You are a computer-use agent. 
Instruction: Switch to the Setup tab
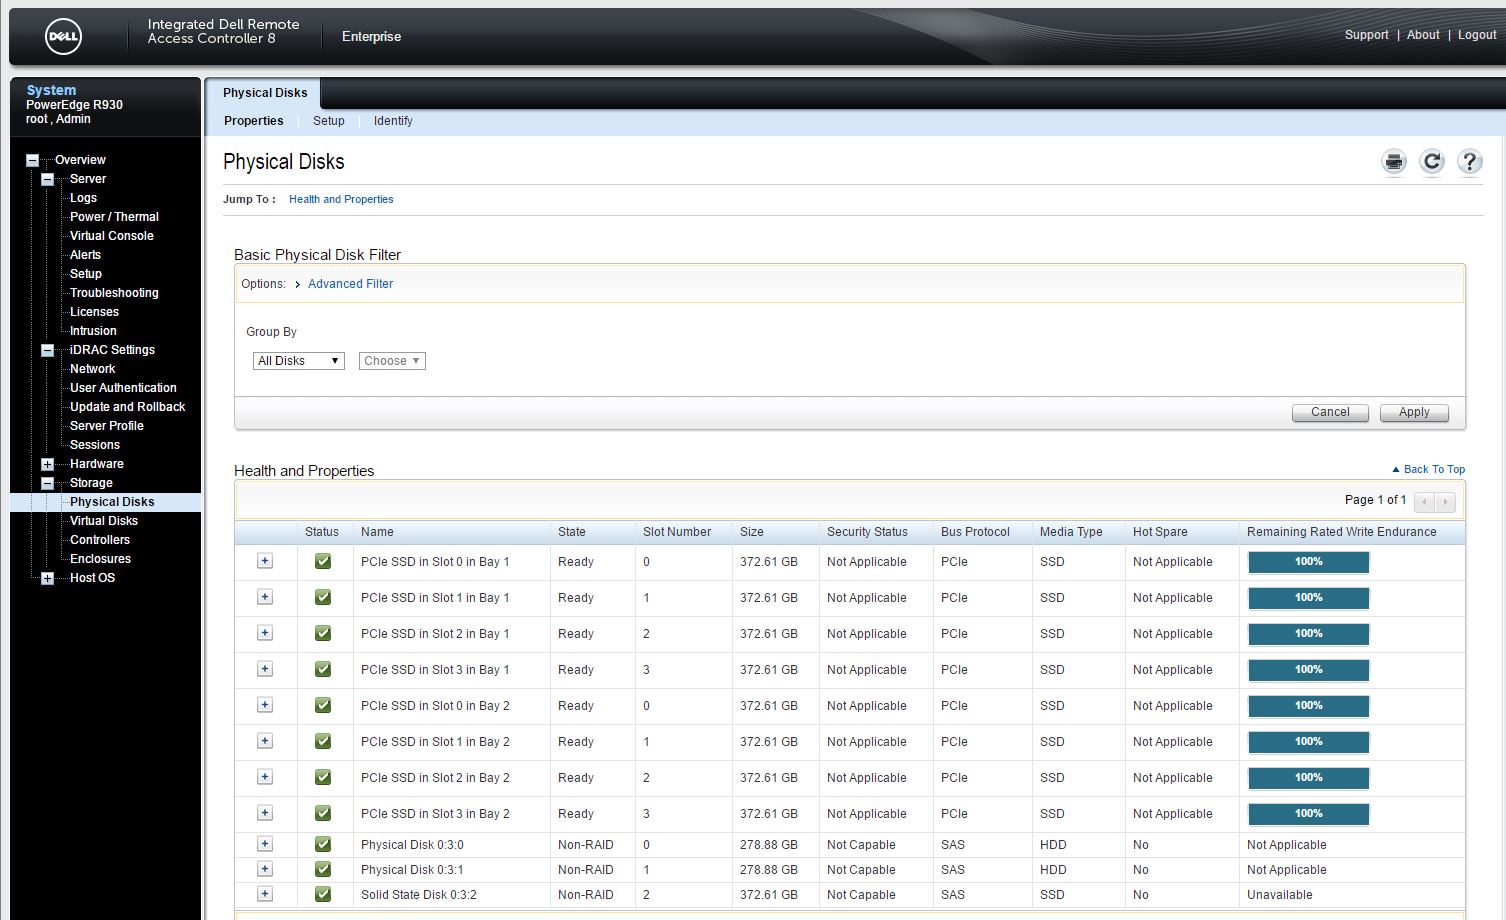tap(328, 121)
